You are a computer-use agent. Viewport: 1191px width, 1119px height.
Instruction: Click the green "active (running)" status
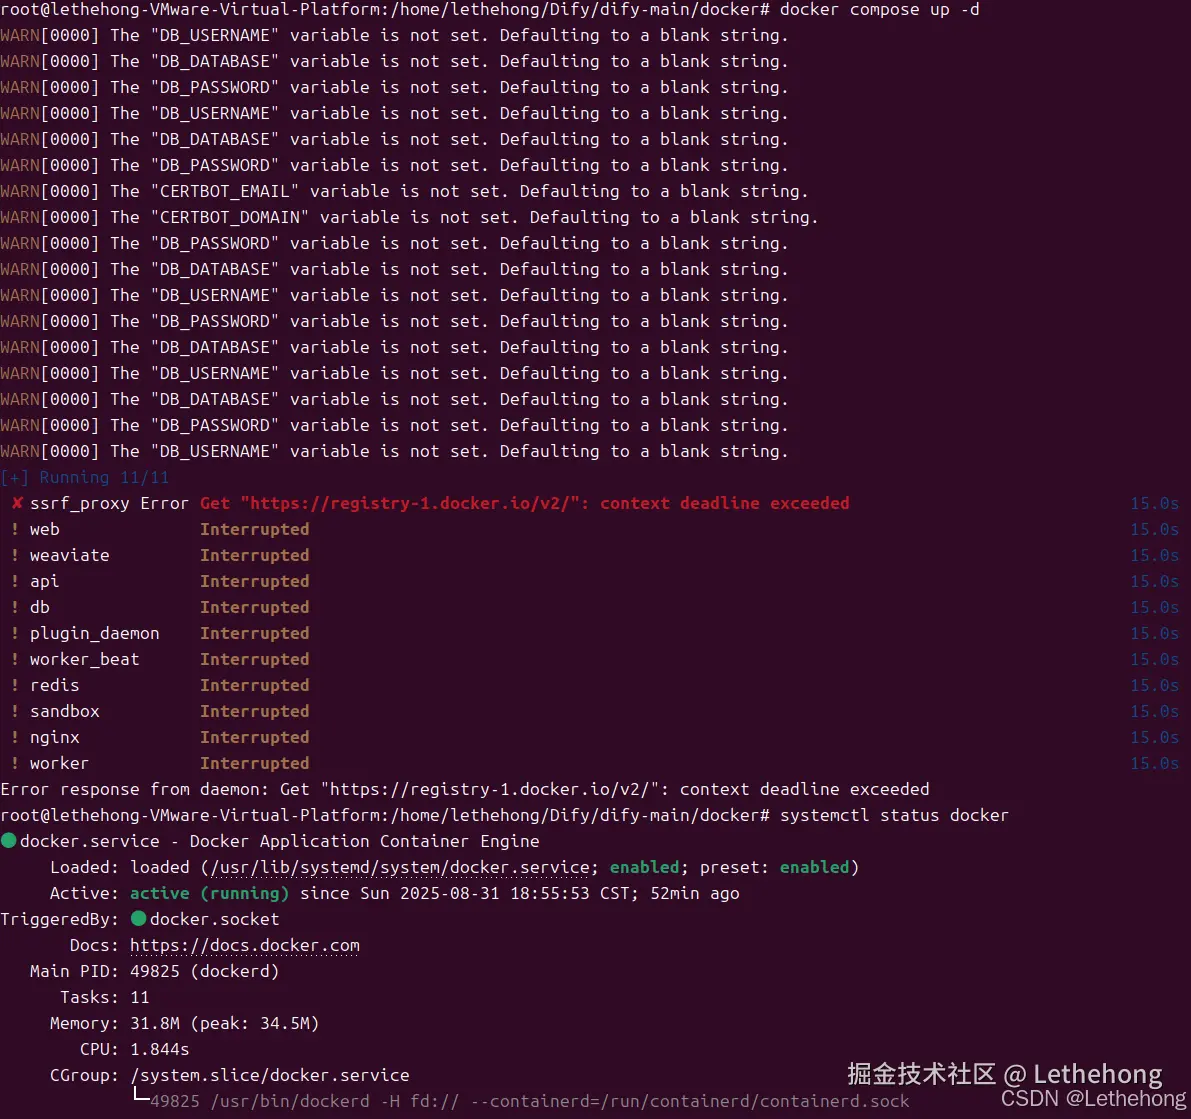pos(210,893)
